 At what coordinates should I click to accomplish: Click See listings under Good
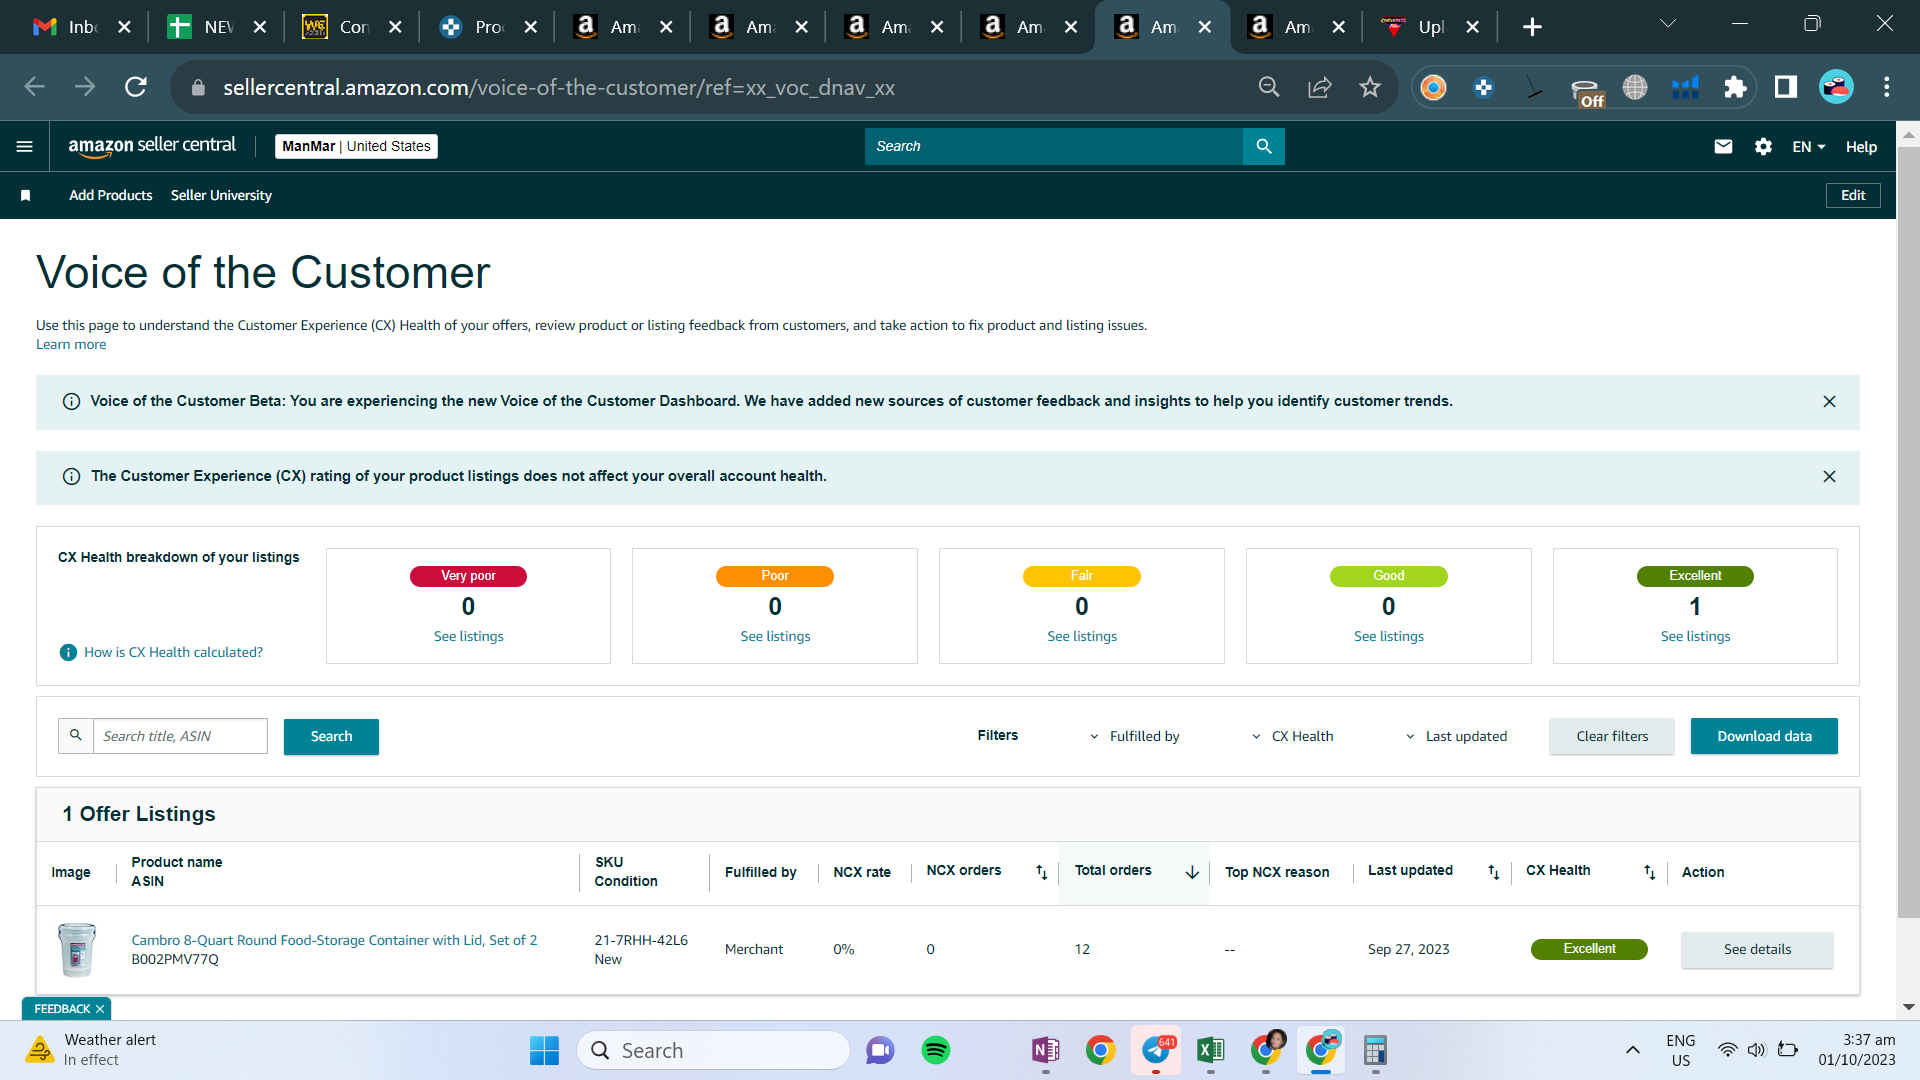coord(1389,637)
